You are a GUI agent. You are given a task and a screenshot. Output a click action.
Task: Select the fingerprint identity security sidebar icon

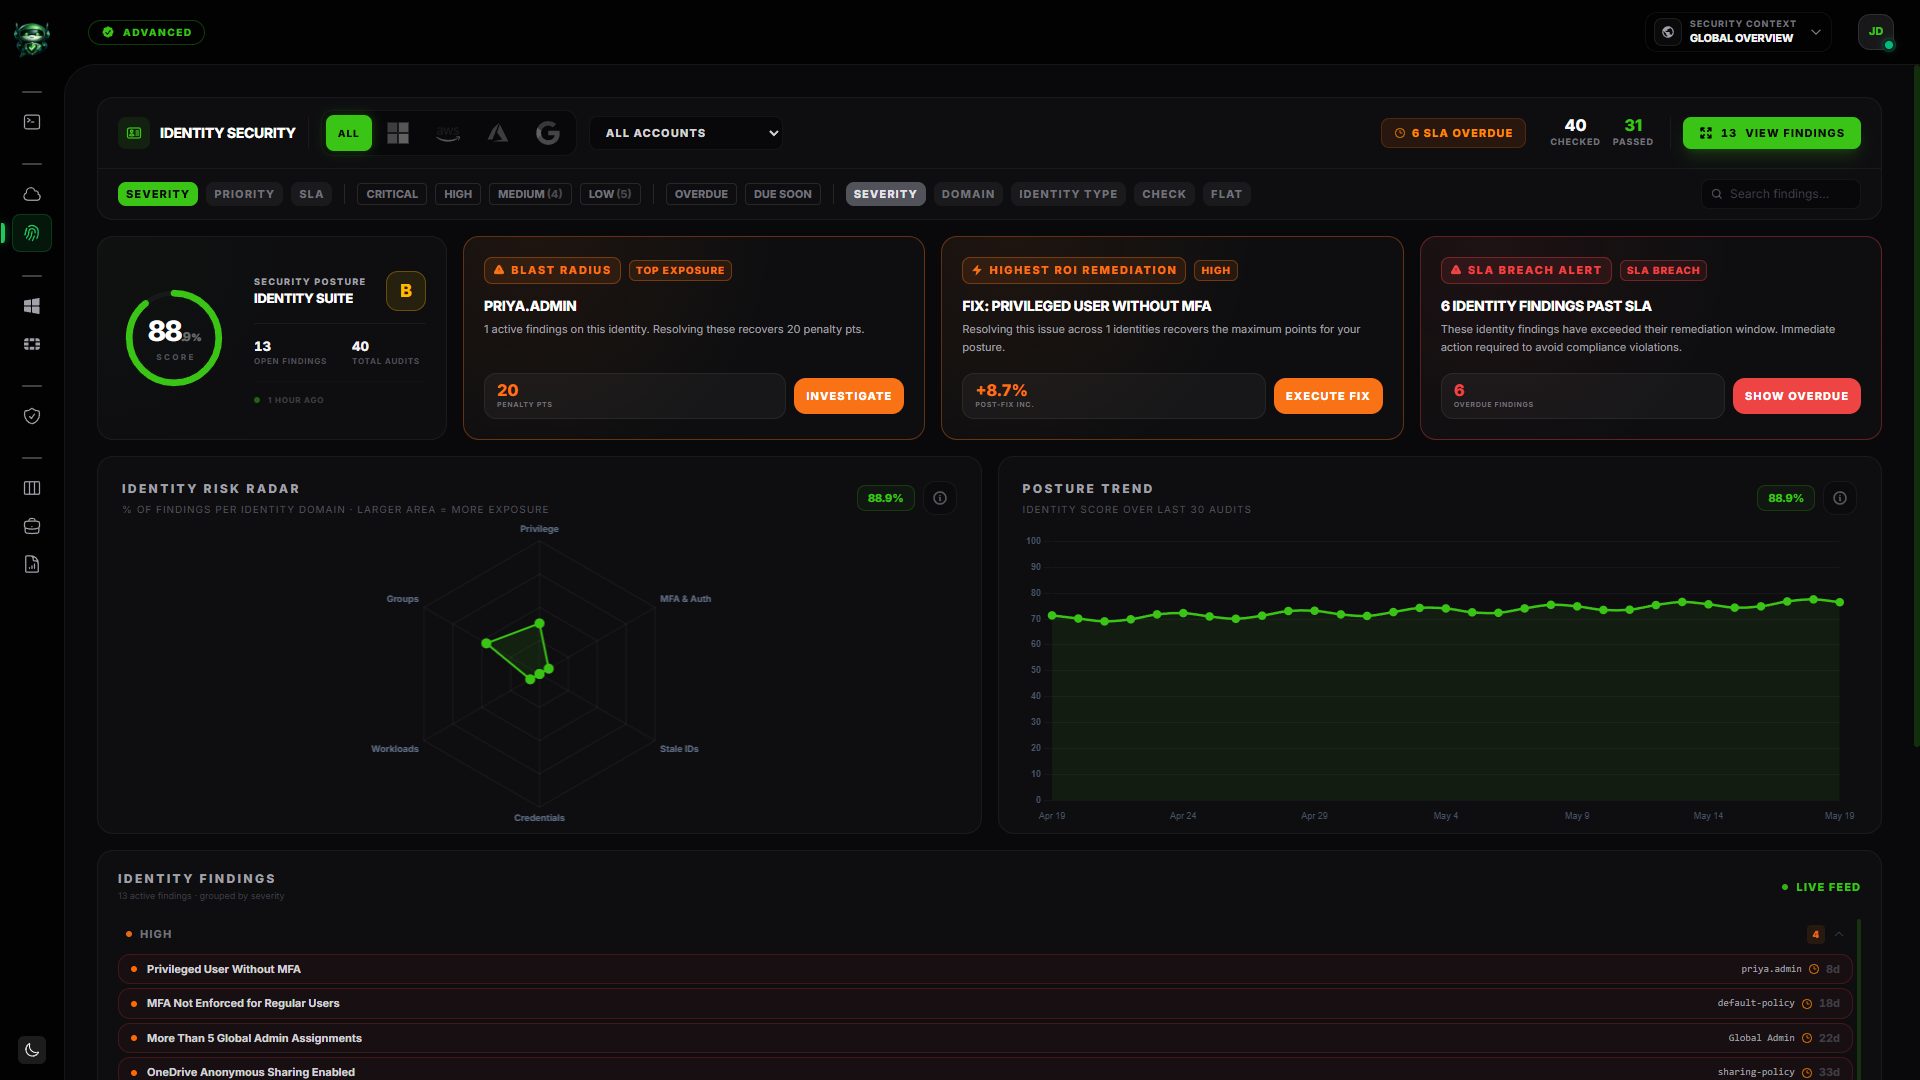32,233
